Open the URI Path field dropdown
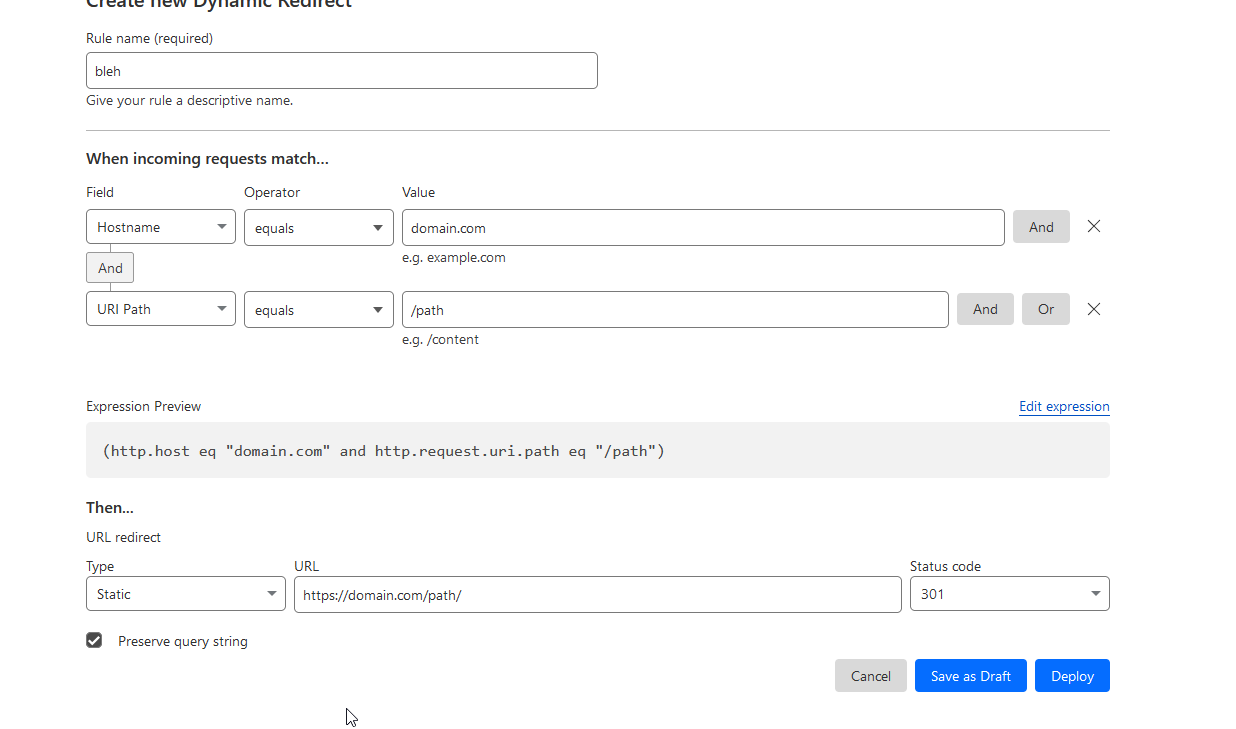The image size is (1236, 729). 161,309
